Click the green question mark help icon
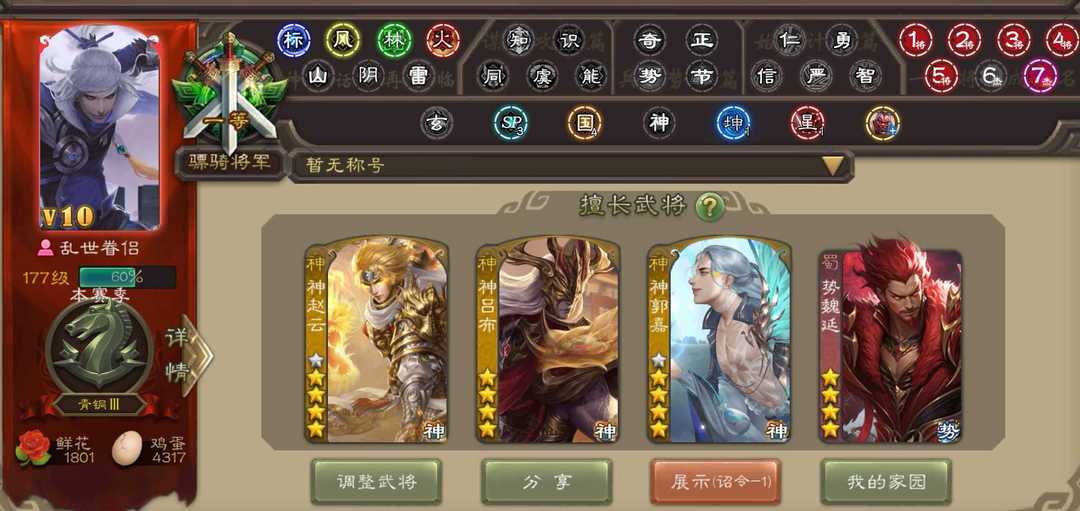This screenshot has width=1080, height=511. pyautogui.click(x=709, y=207)
